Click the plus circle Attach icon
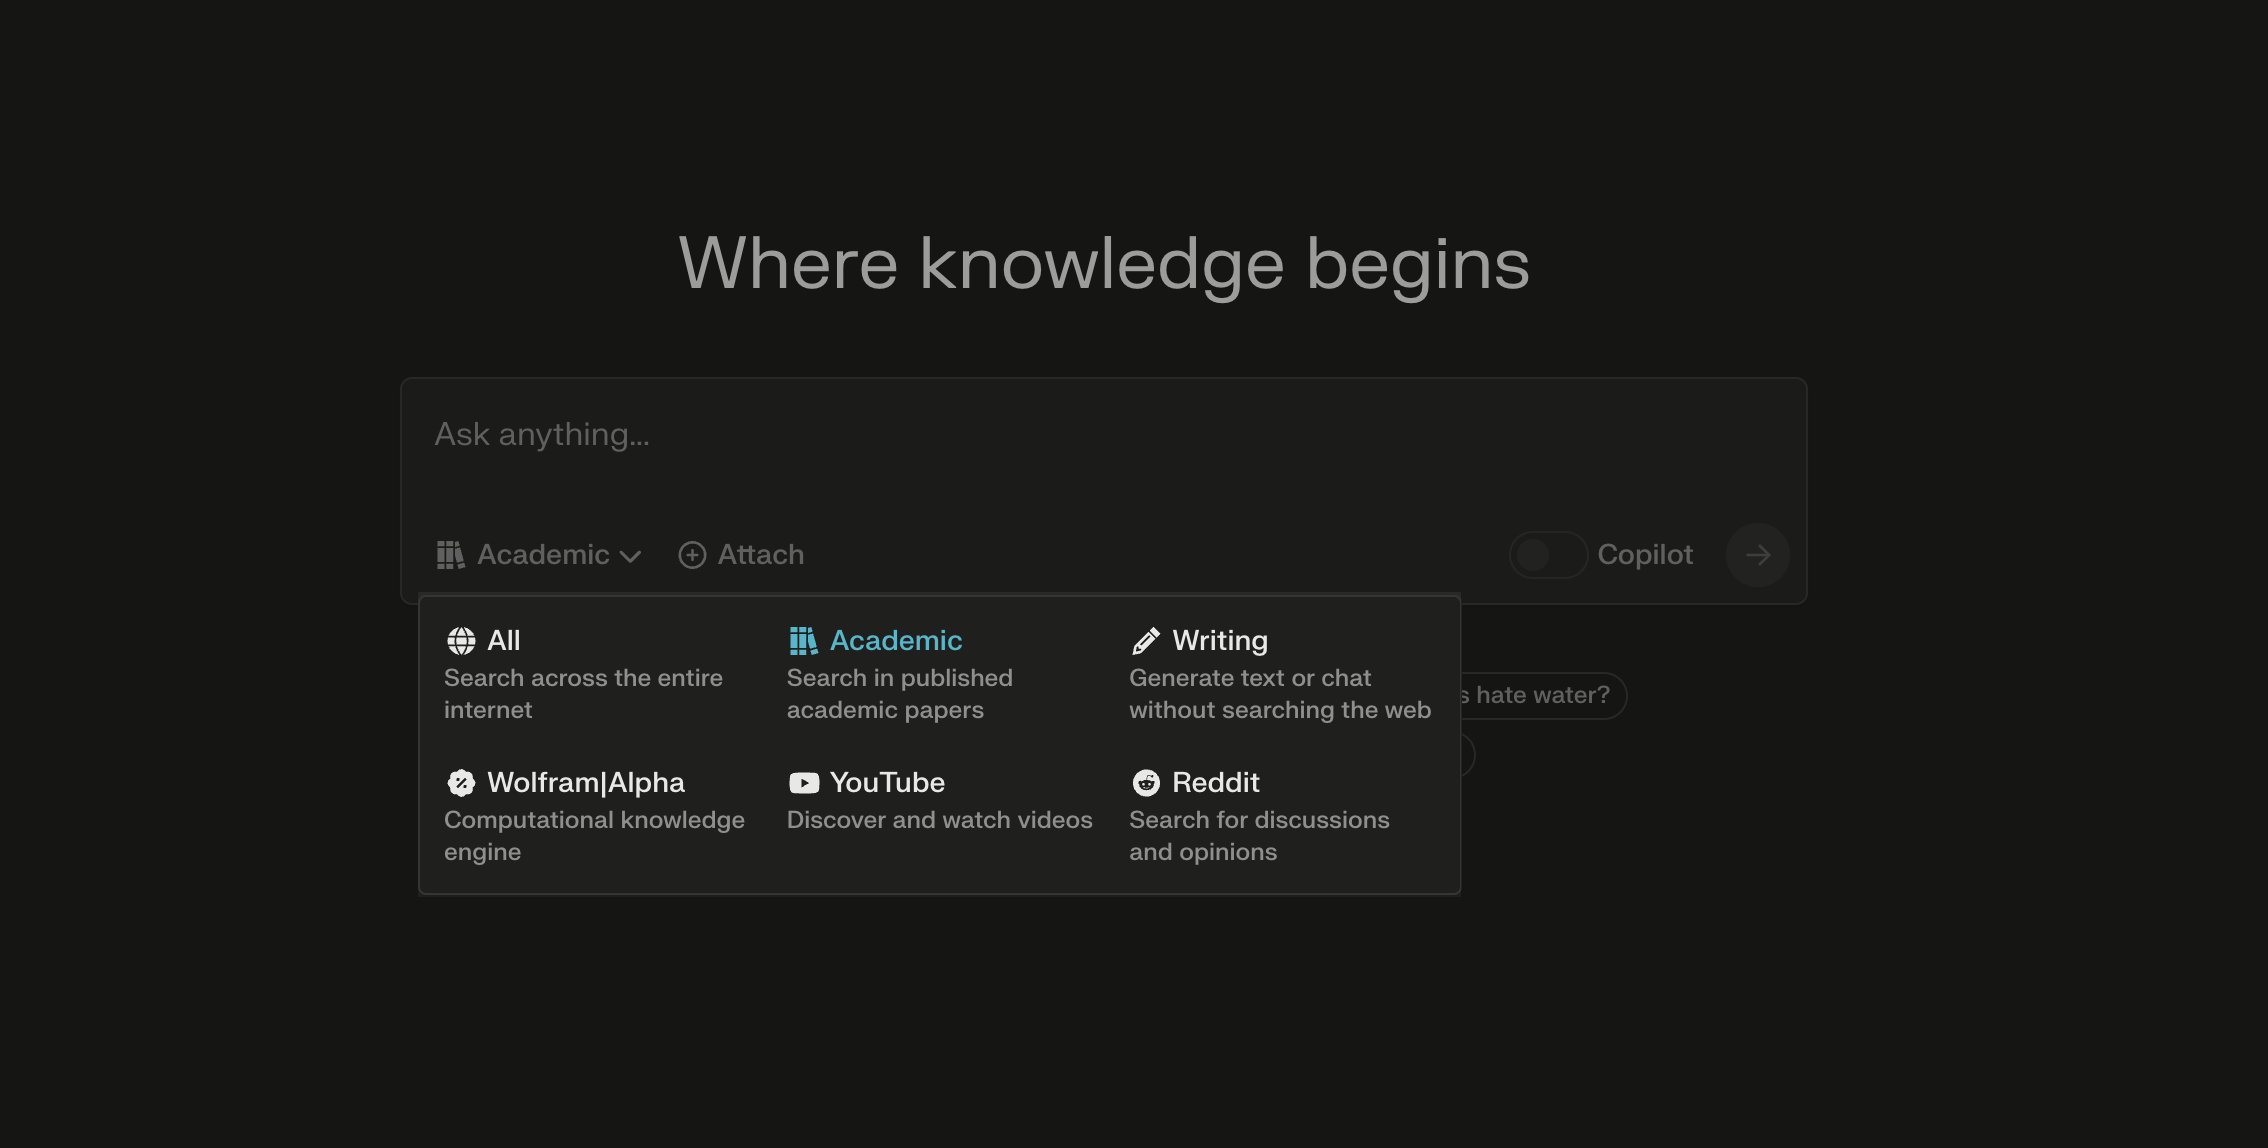This screenshot has height=1148, width=2268. point(692,555)
